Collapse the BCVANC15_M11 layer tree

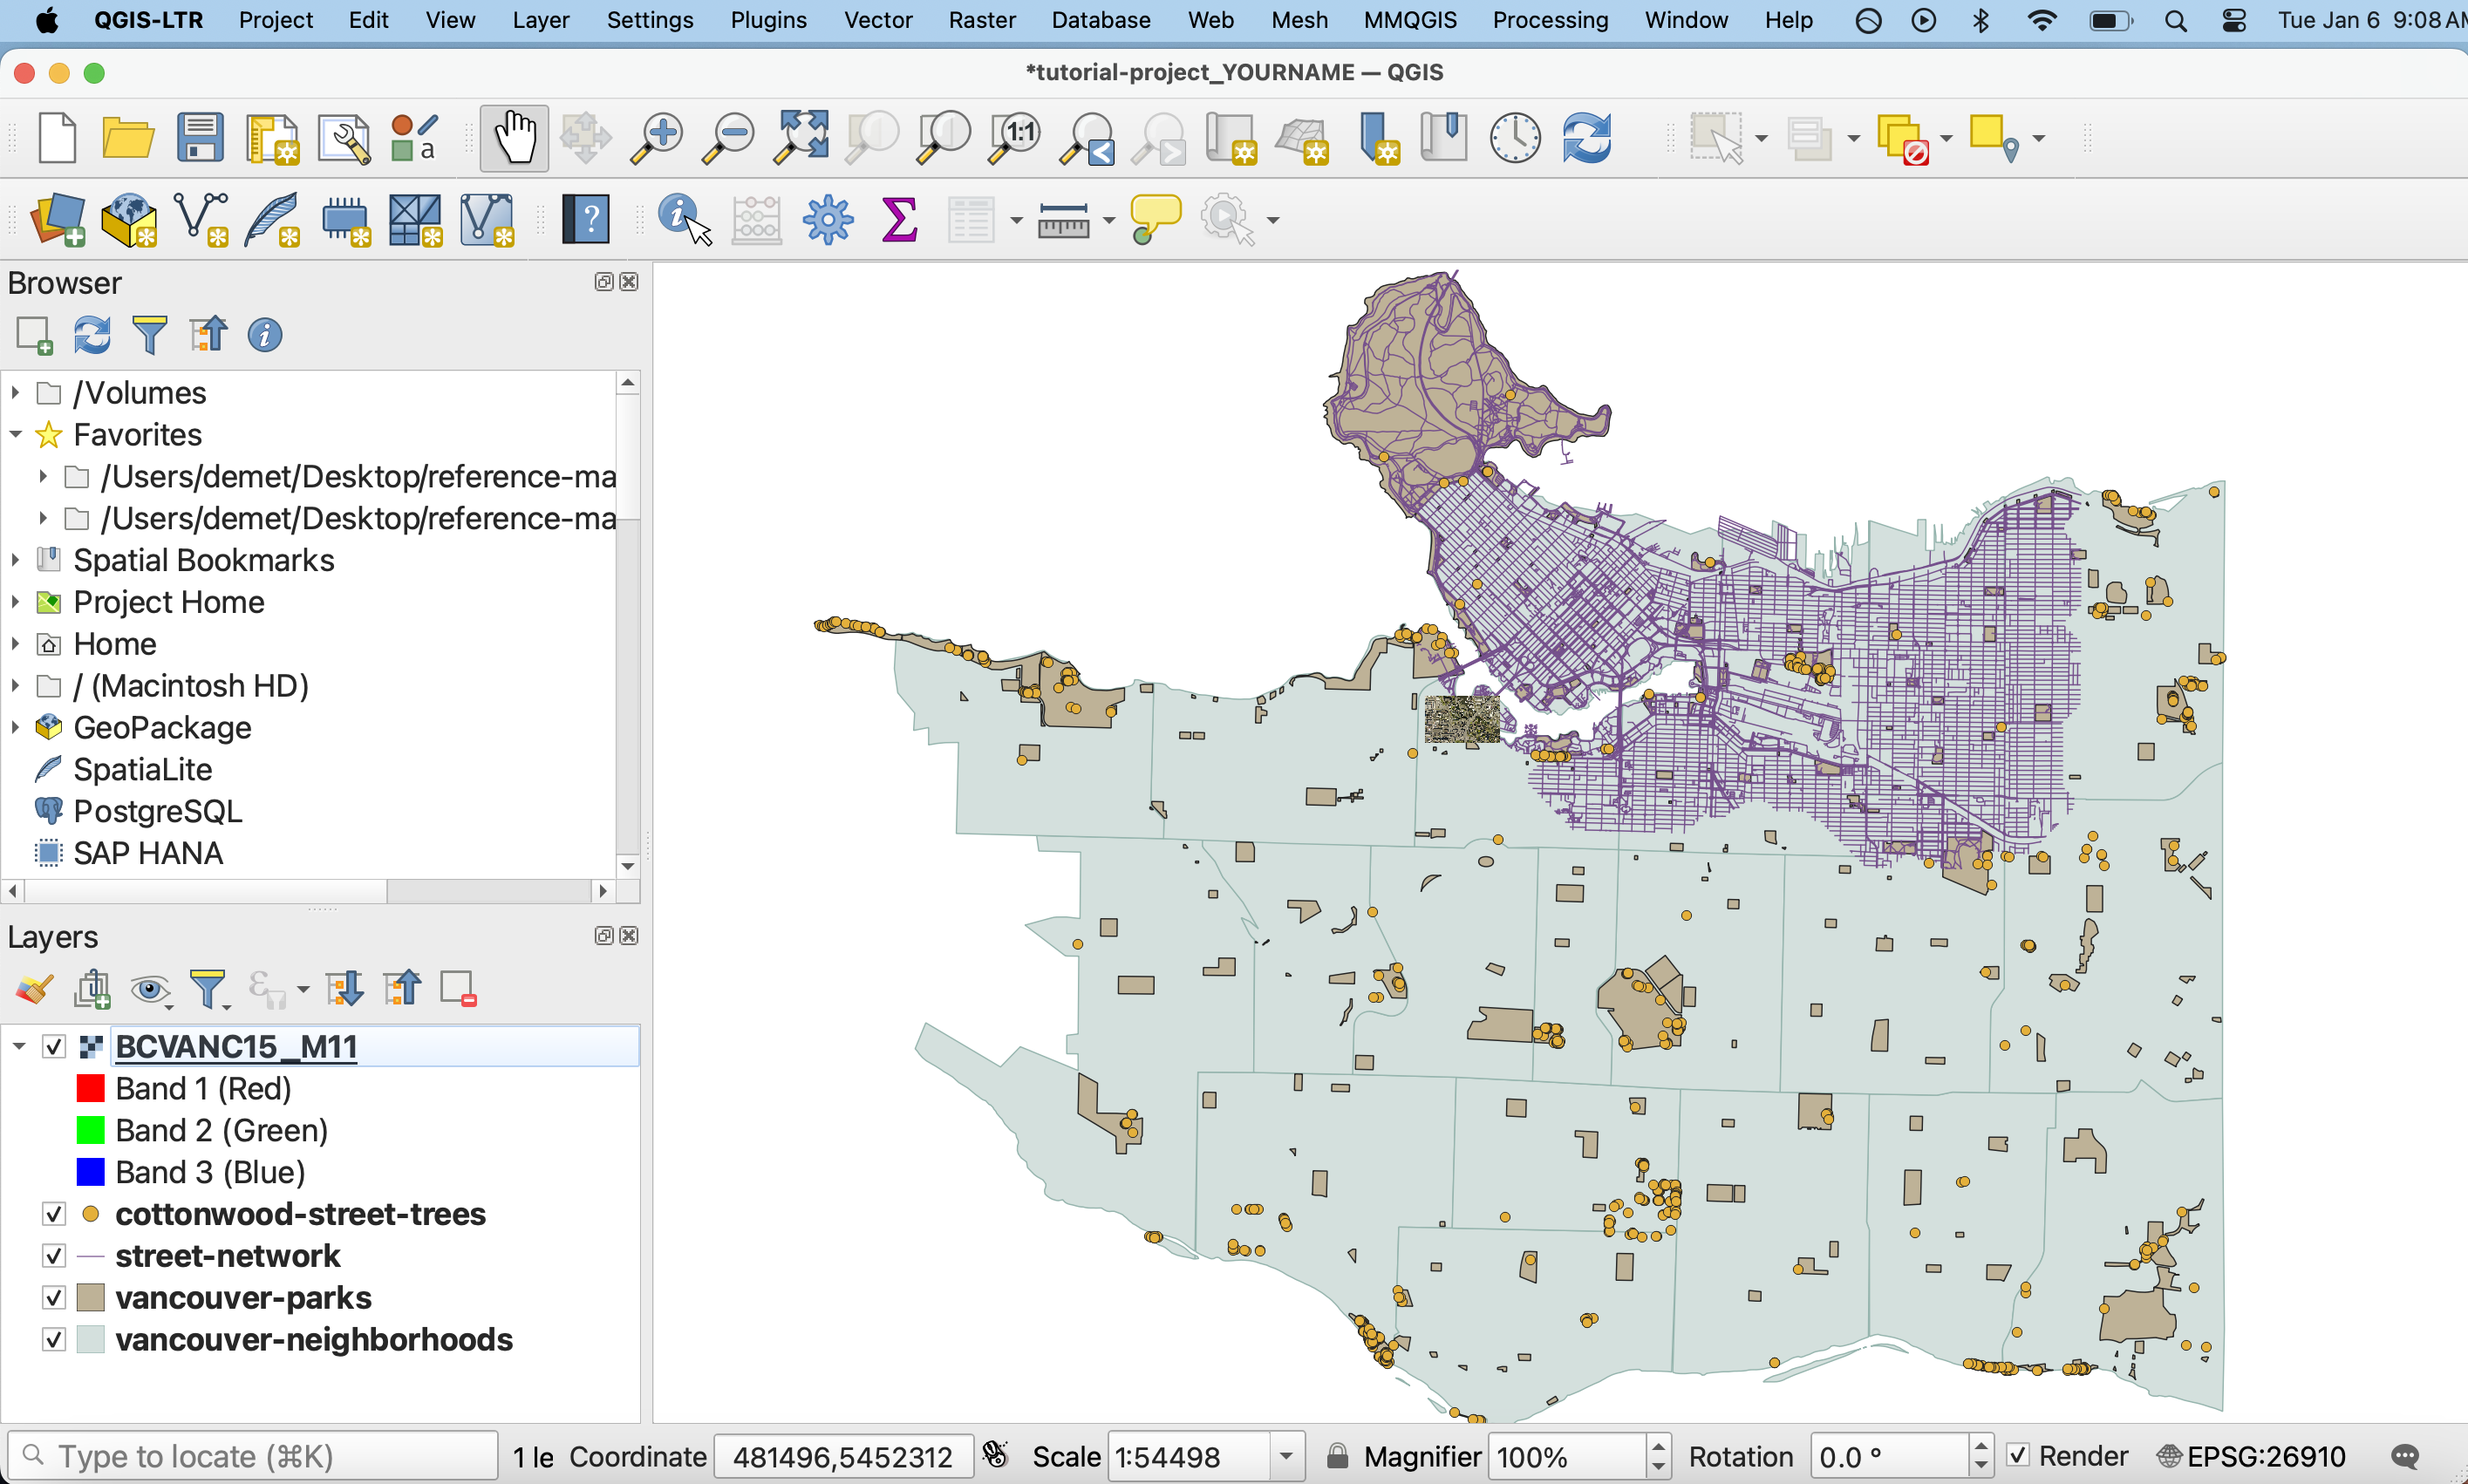(19, 1046)
